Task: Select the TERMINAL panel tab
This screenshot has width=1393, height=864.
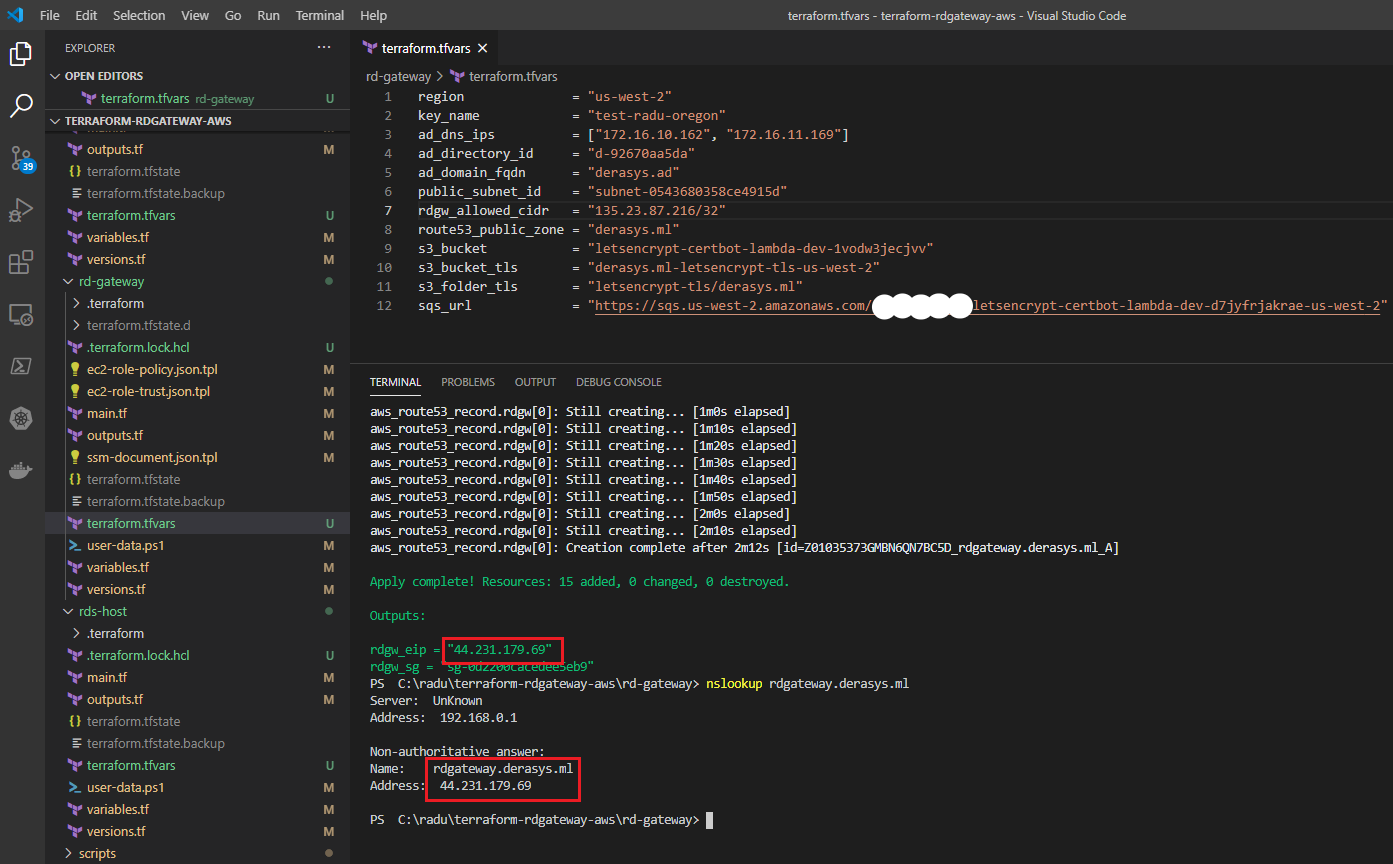Action: (x=395, y=382)
